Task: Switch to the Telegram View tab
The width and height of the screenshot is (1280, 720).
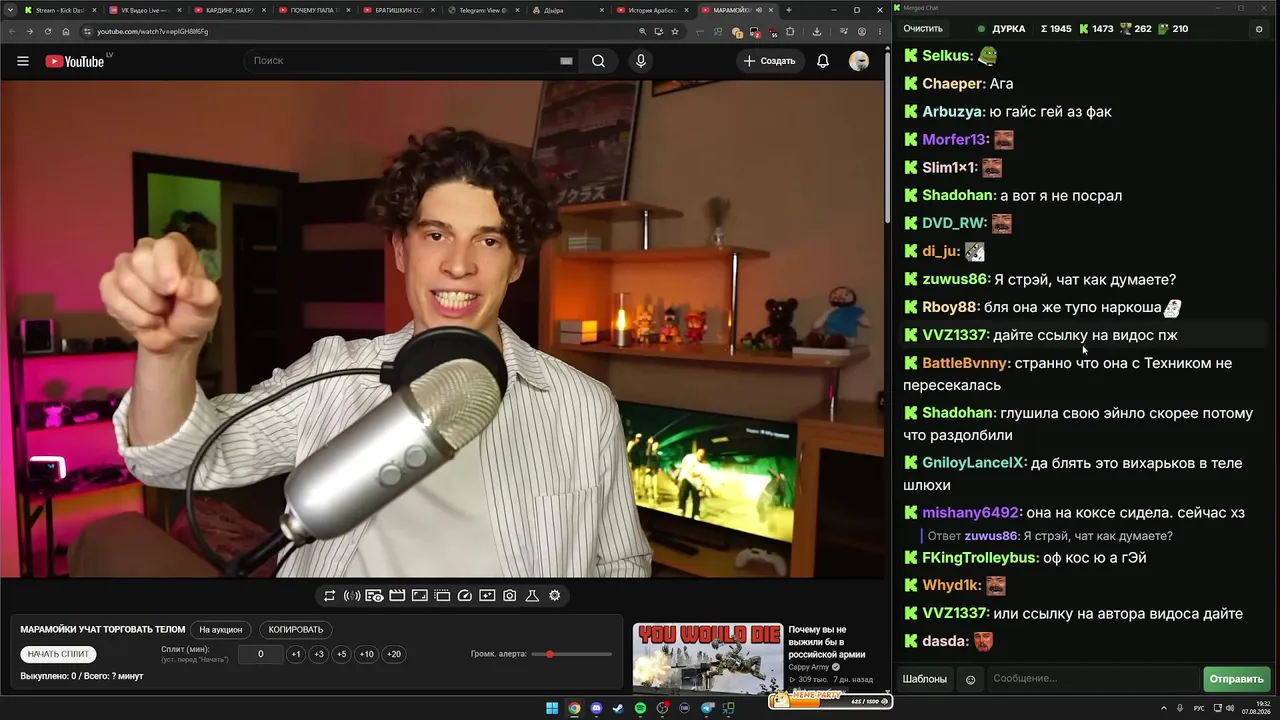Action: pyautogui.click(x=484, y=10)
